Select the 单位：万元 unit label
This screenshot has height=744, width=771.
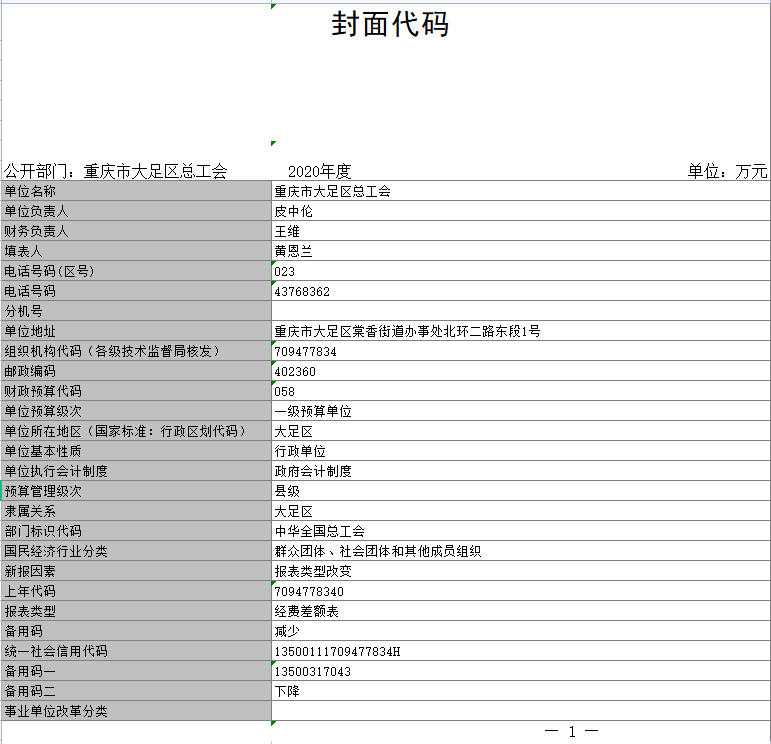pos(727,171)
